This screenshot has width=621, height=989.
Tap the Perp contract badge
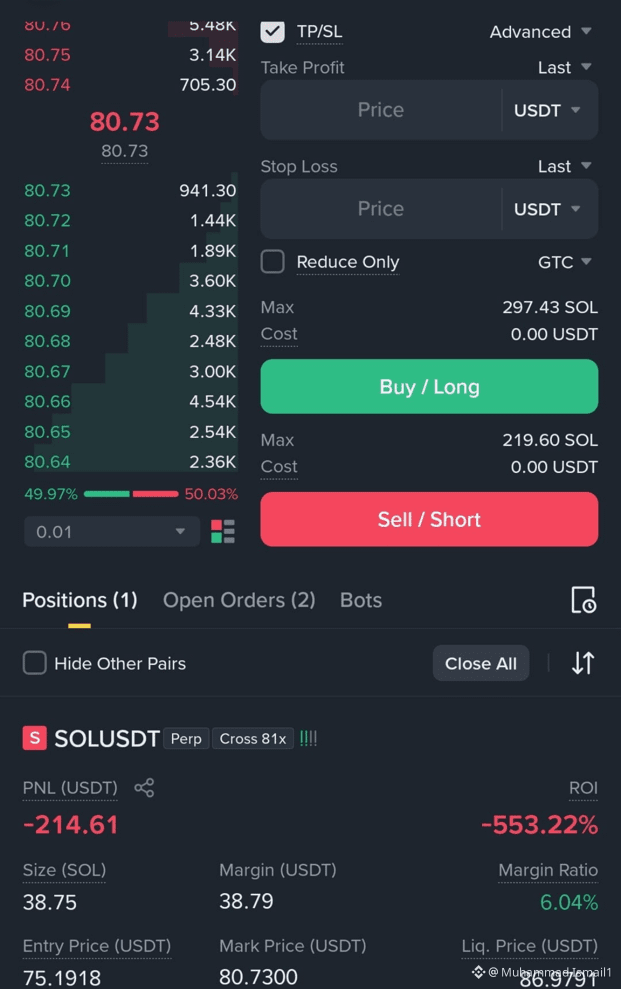point(186,739)
